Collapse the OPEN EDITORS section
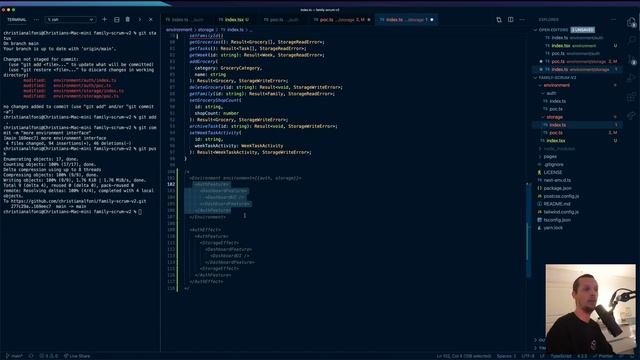The height and width of the screenshot is (360, 640). [x=553, y=30]
